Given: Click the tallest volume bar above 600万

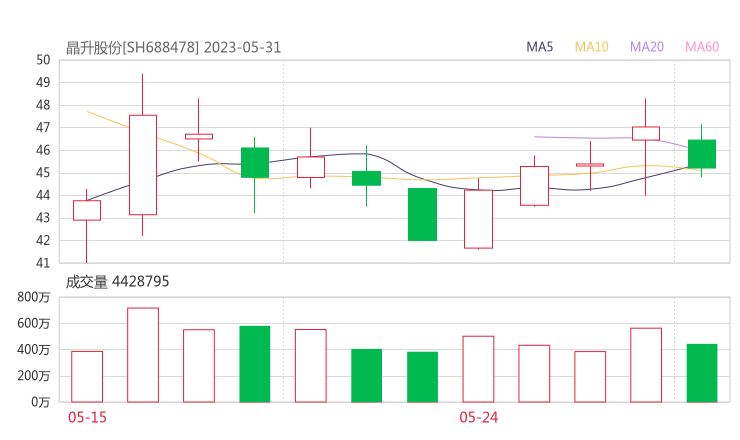Looking at the screenshot, I should (143, 355).
